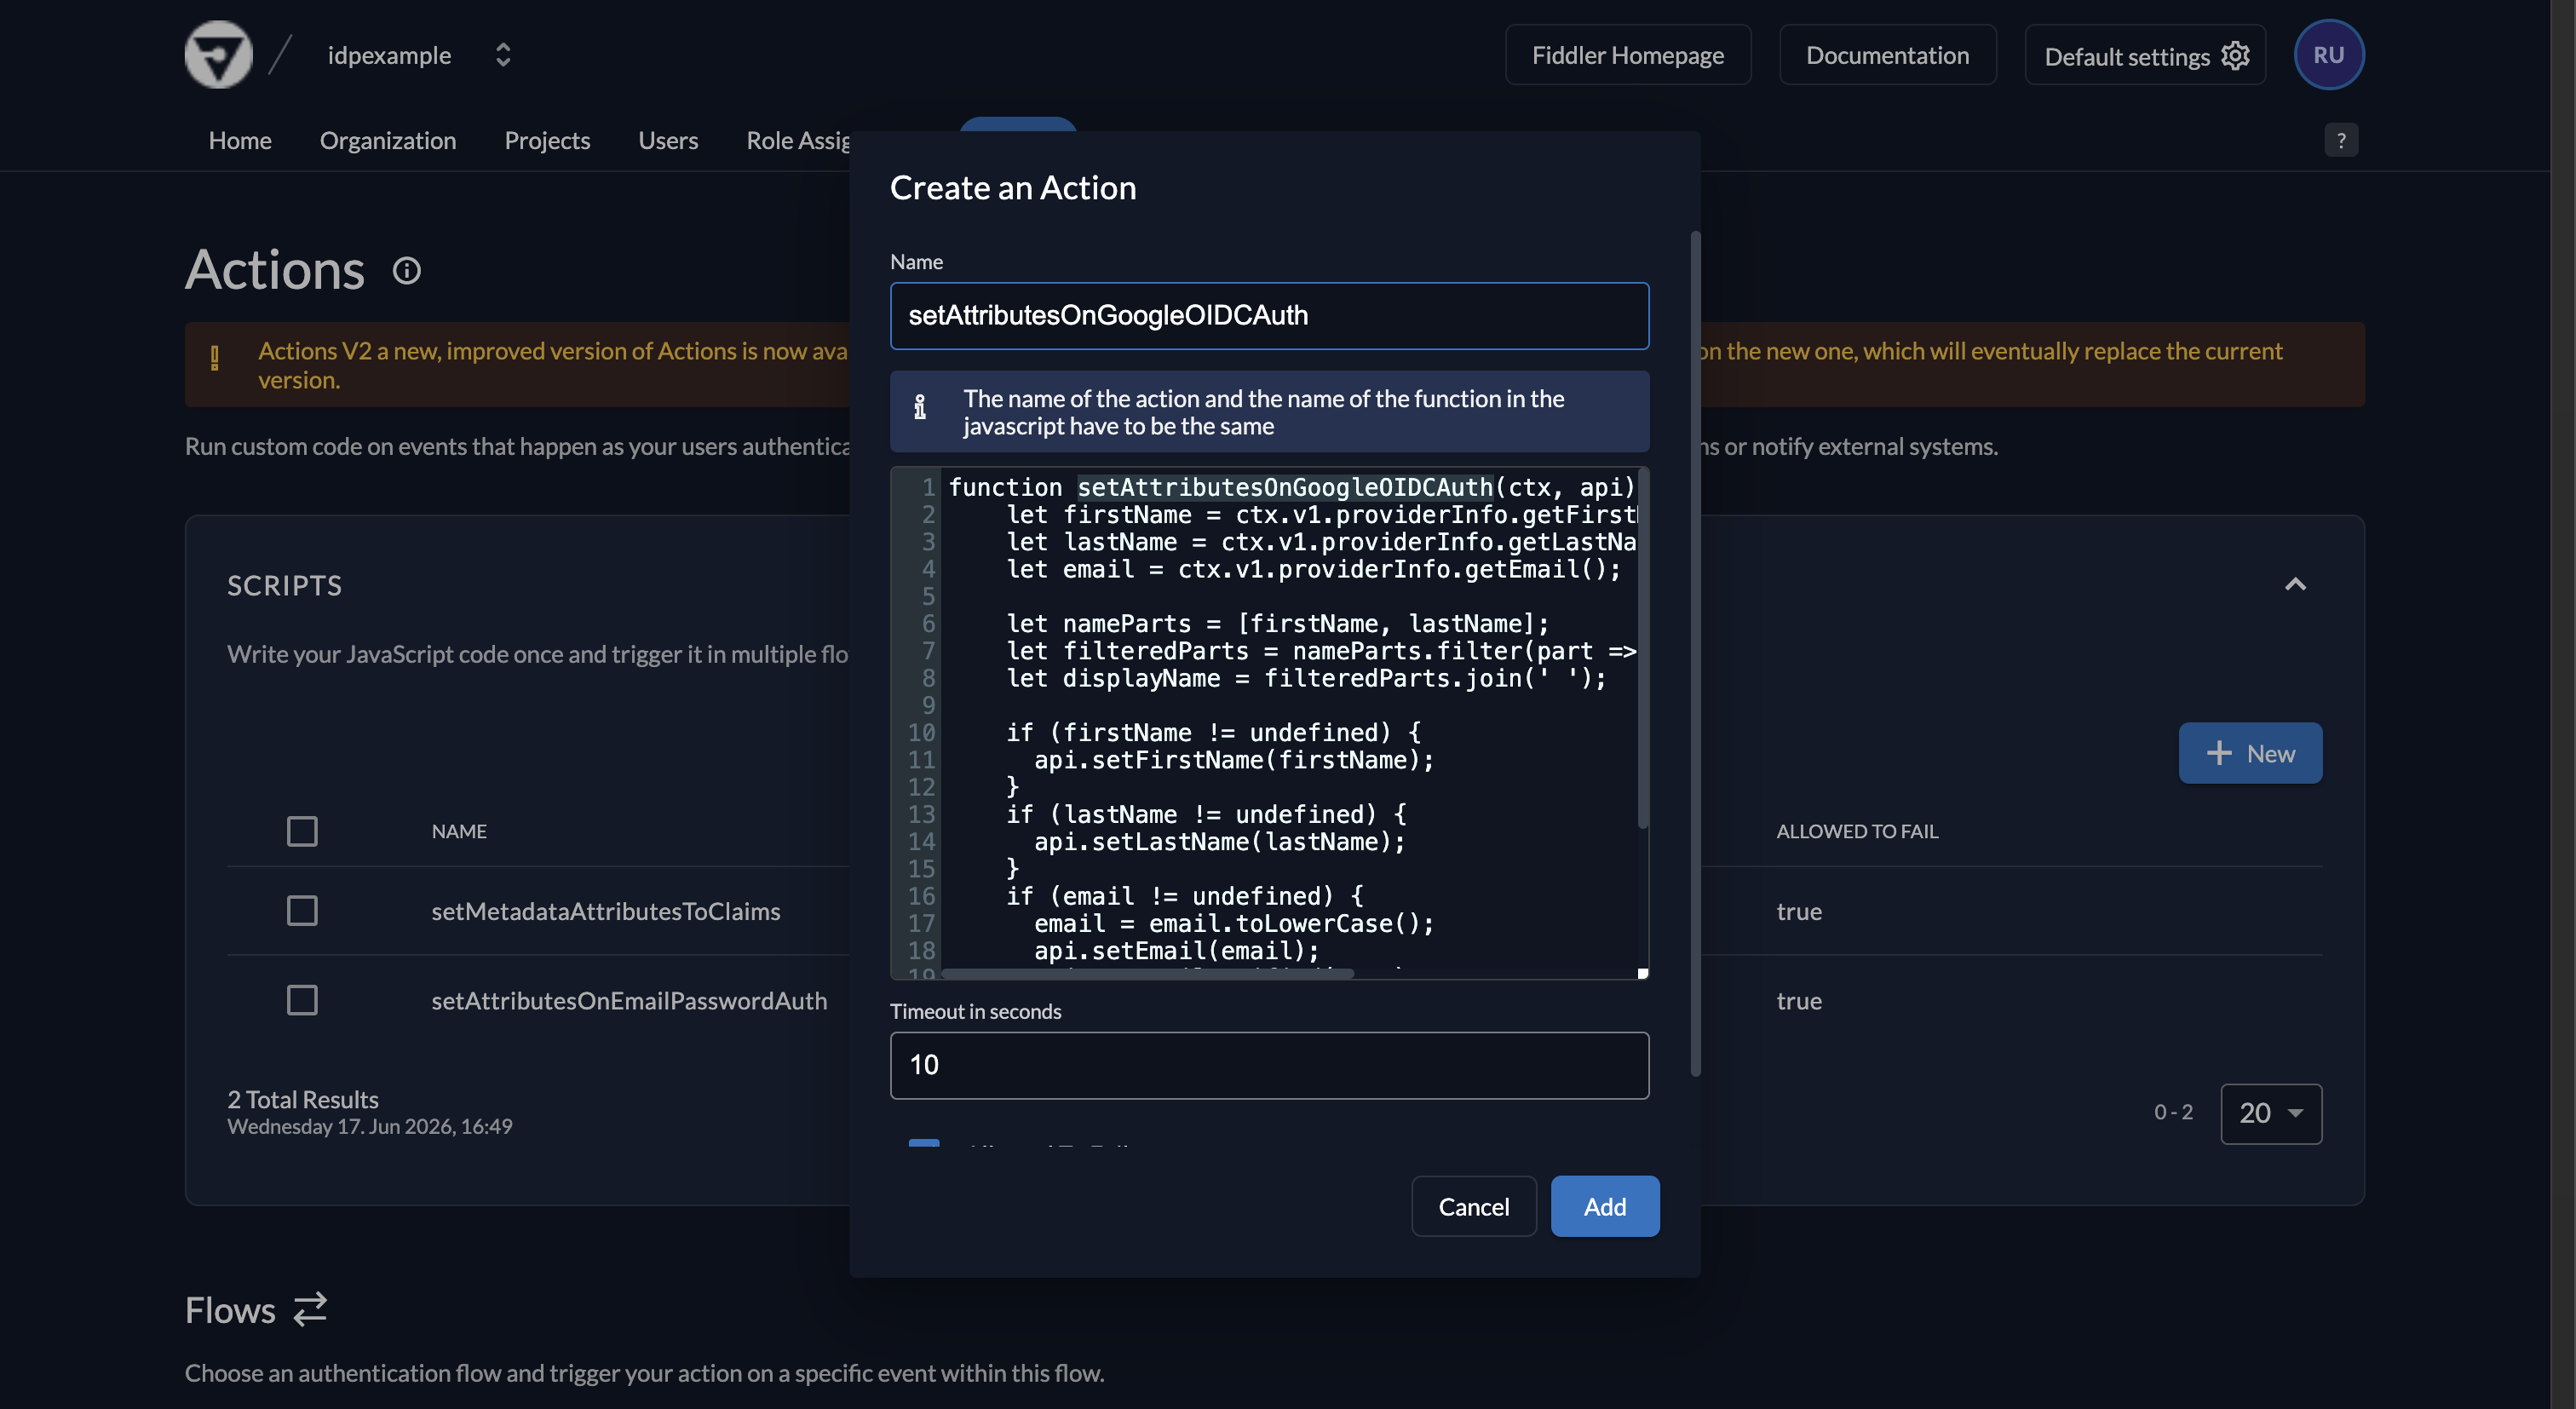The width and height of the screenshot is (2576, 1409).
Task: Click the Timeout in seconds field
Action: point(1269,1065)
